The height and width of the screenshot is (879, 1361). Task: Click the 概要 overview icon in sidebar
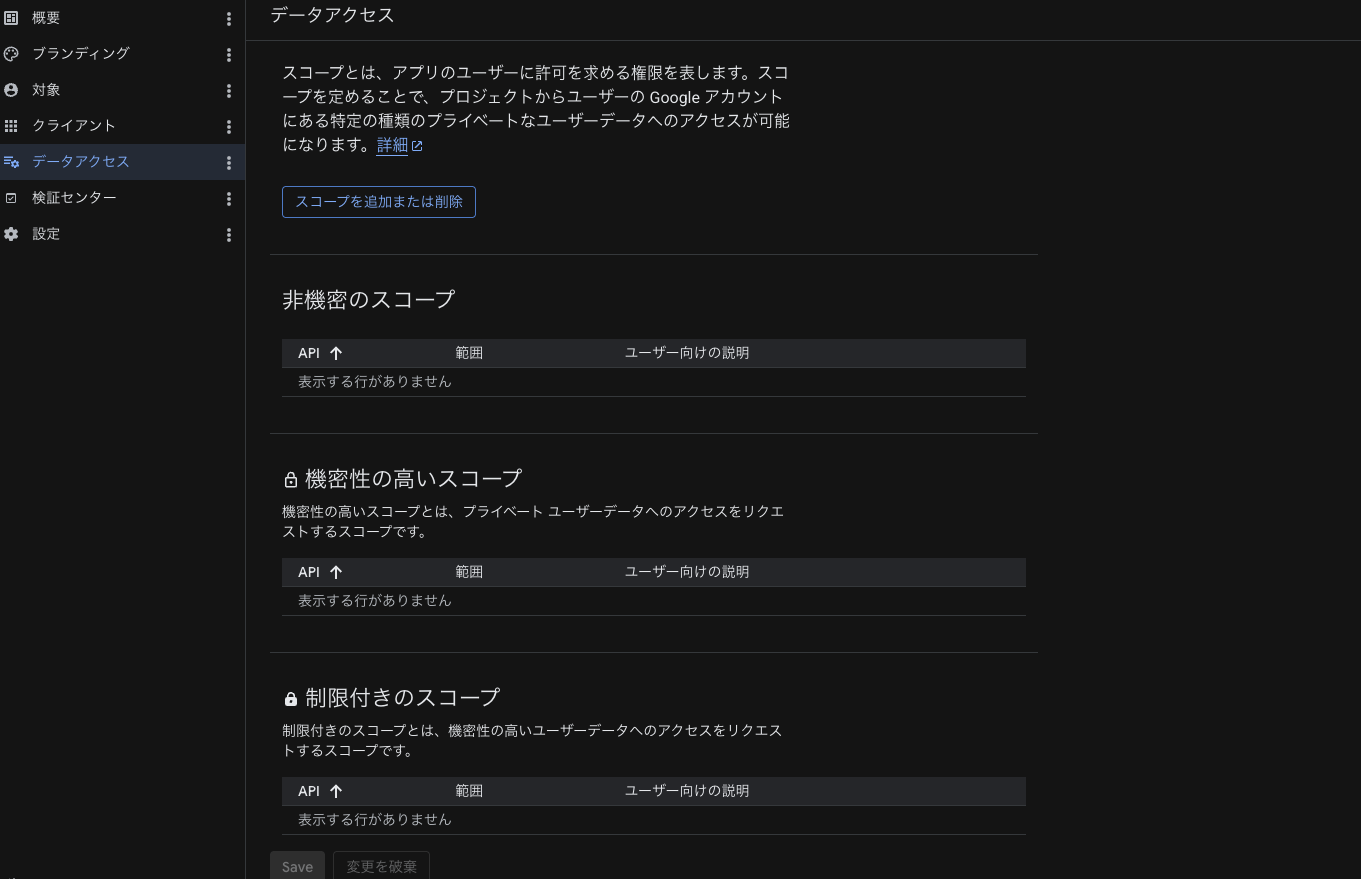[x=11, y=18]
